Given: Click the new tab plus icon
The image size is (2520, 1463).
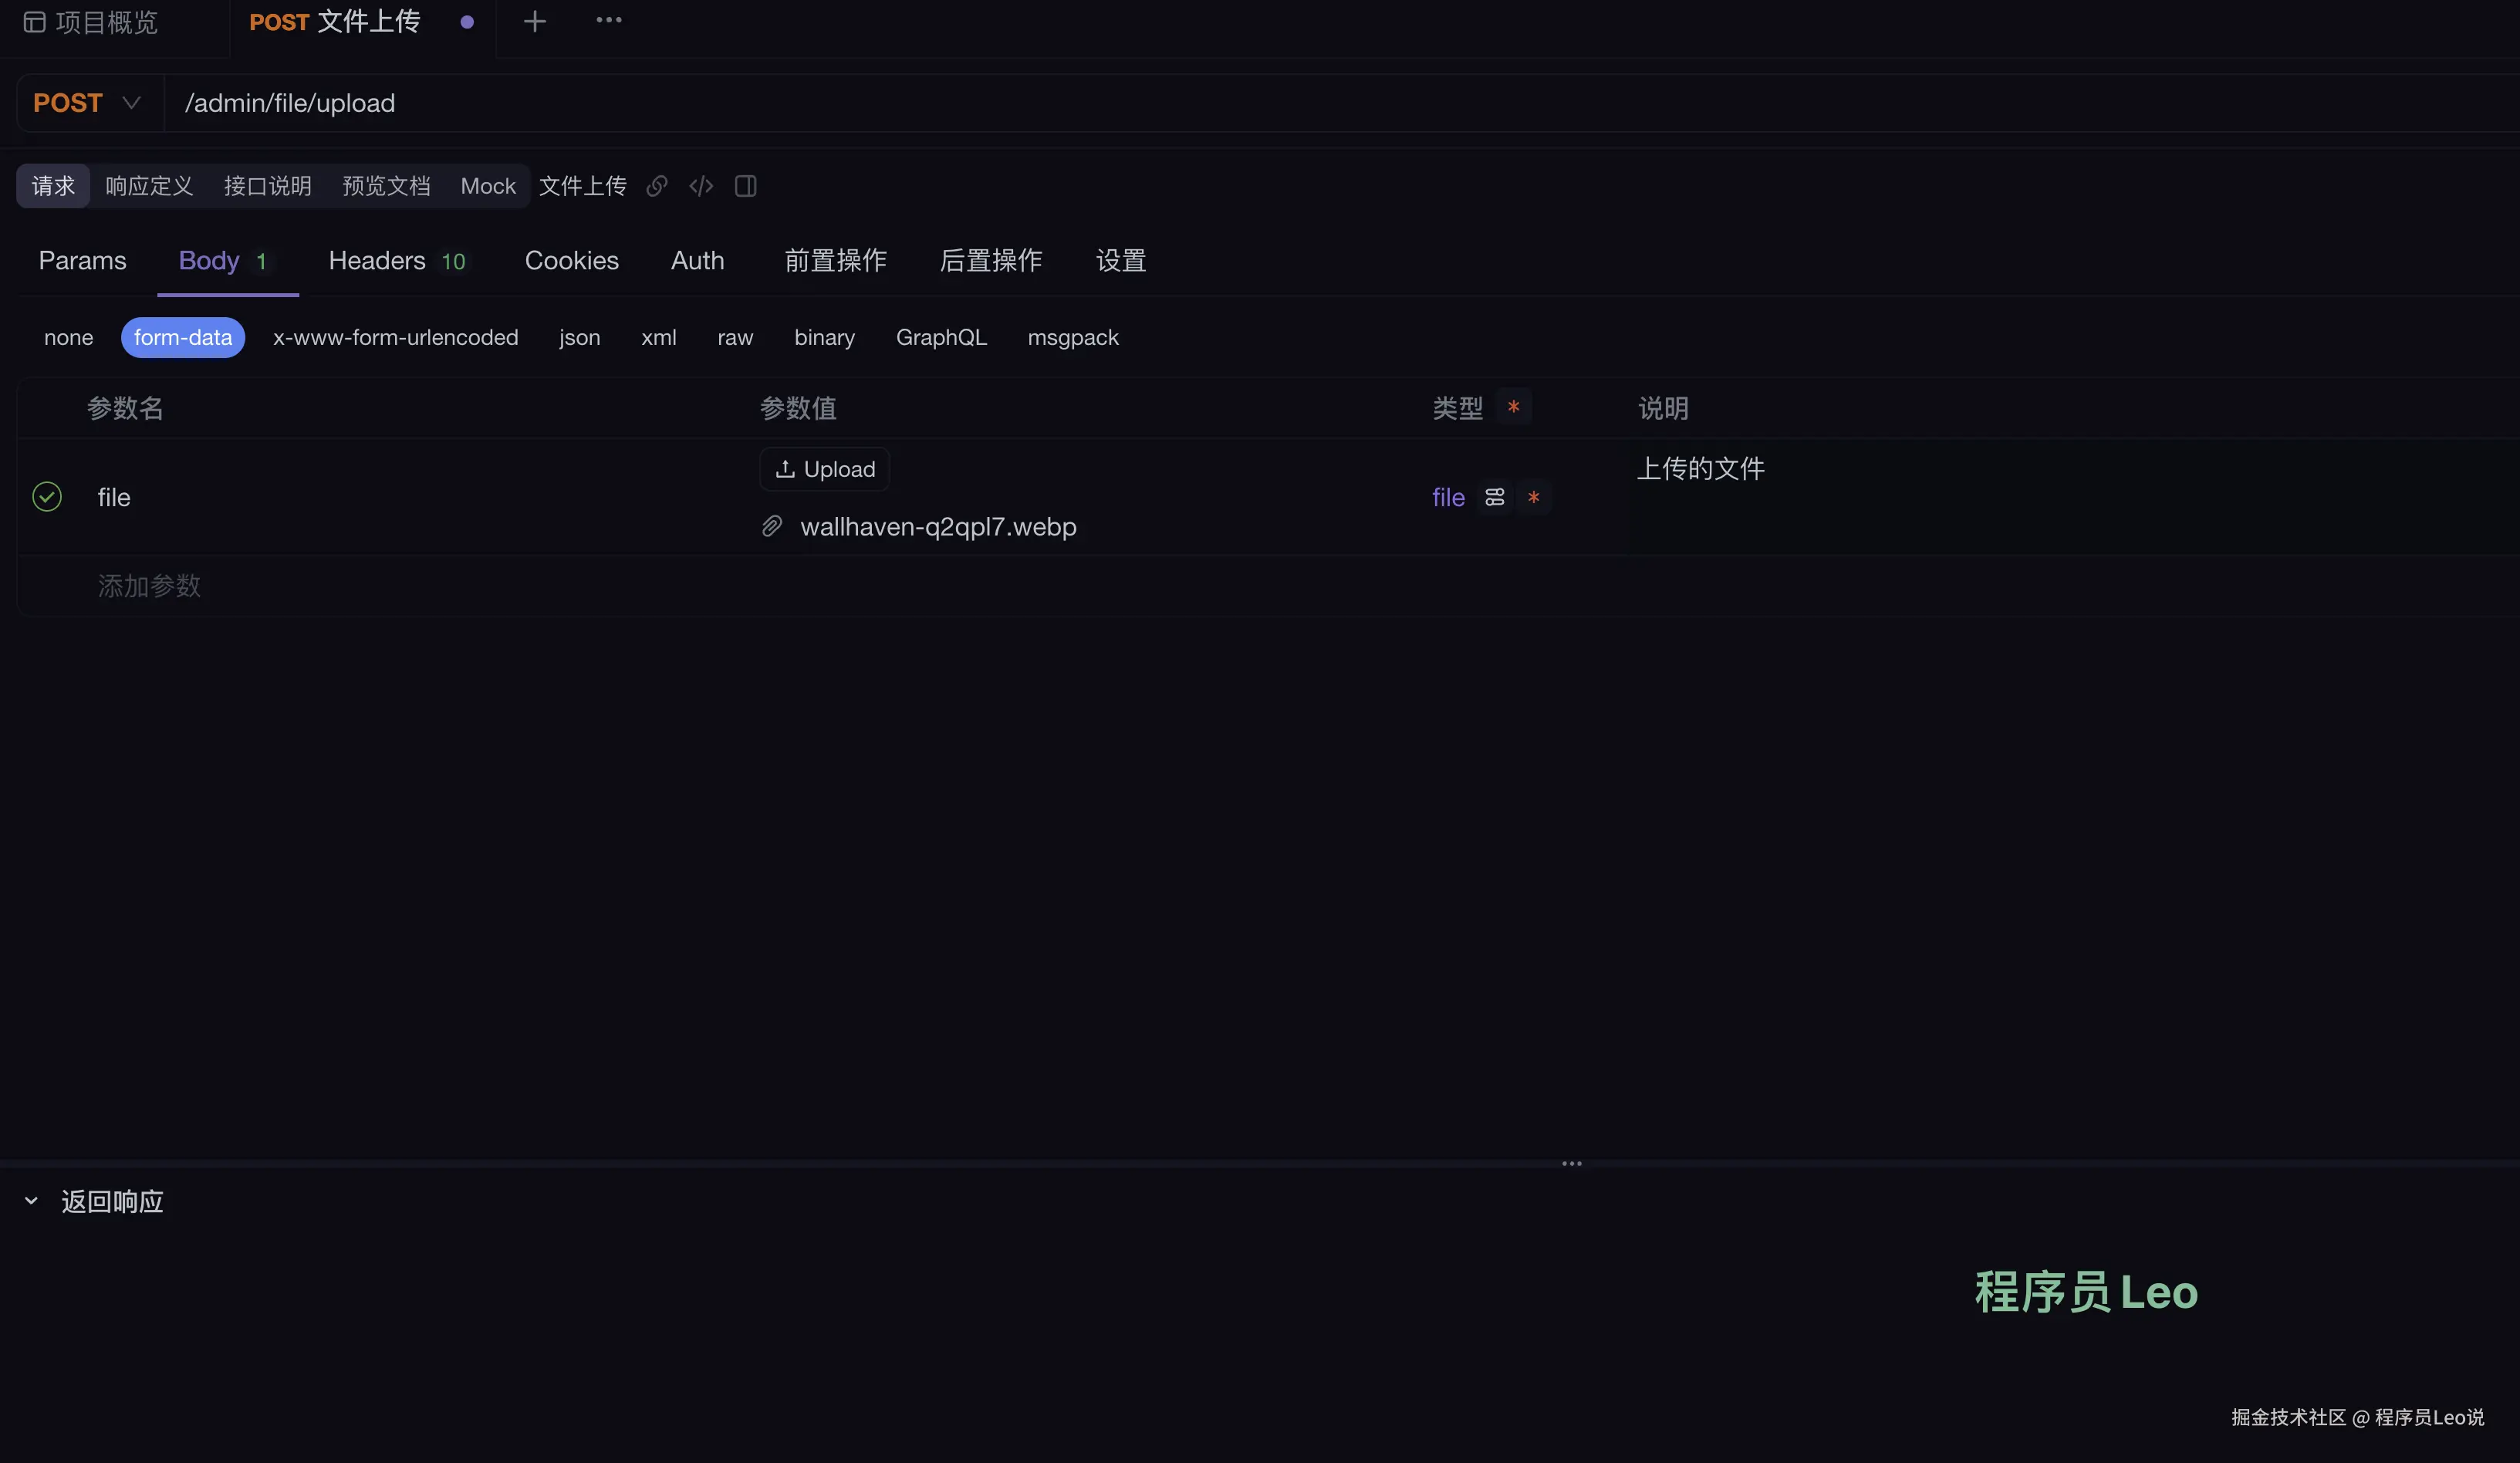Looking at the screenshot, I should (535, 21).
